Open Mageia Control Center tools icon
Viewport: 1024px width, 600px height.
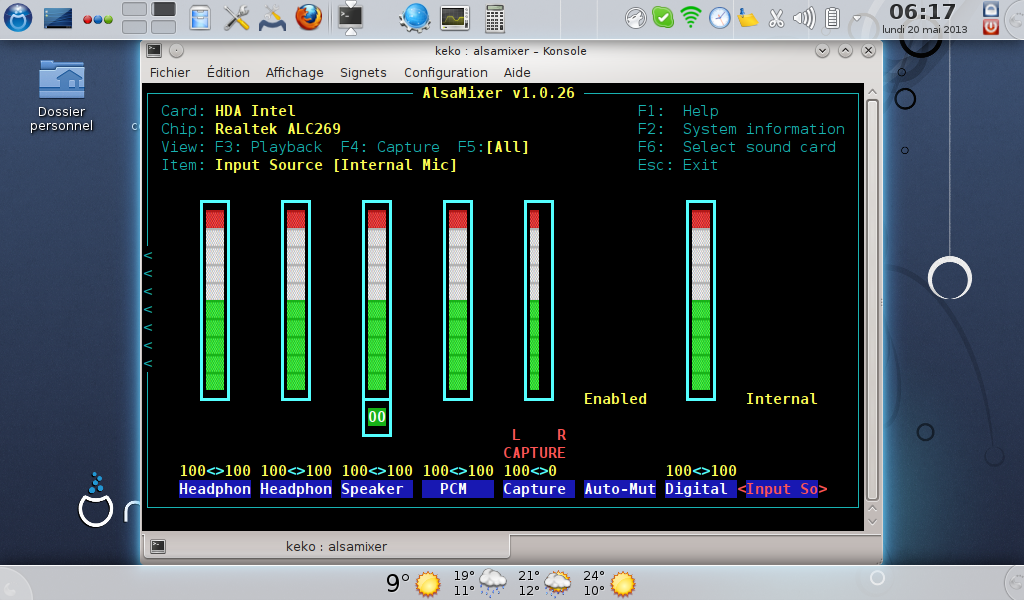[272, 18]
